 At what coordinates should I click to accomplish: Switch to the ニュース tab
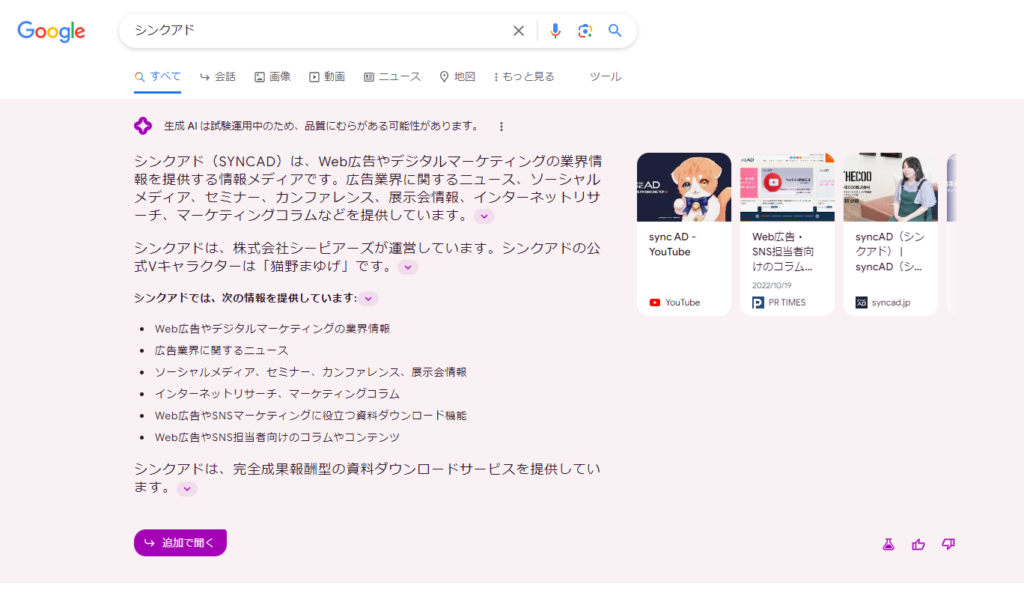pos(392,76)
